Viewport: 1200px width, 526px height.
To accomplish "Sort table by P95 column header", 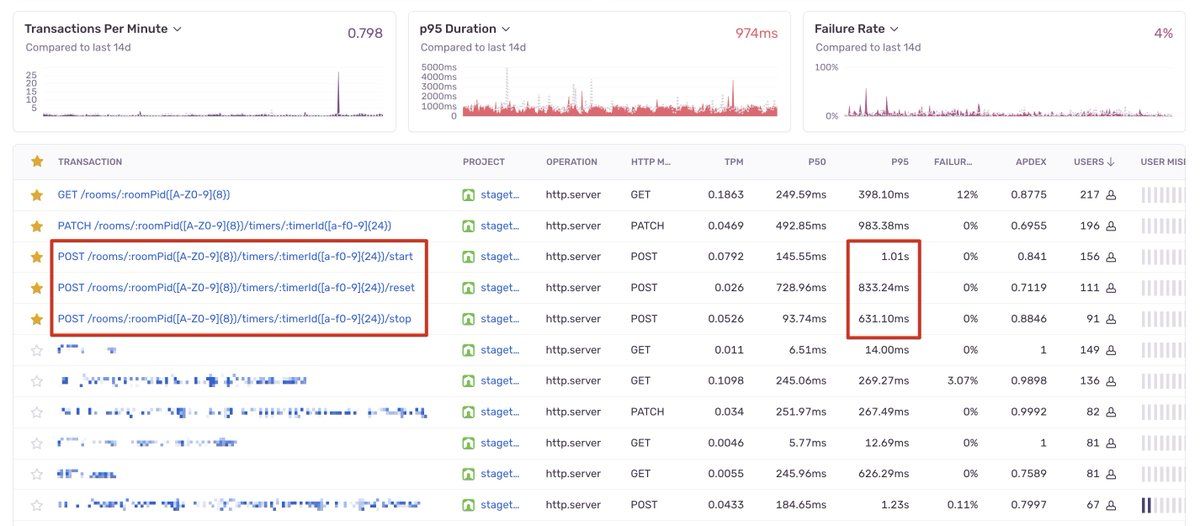I will pos(899,162).
